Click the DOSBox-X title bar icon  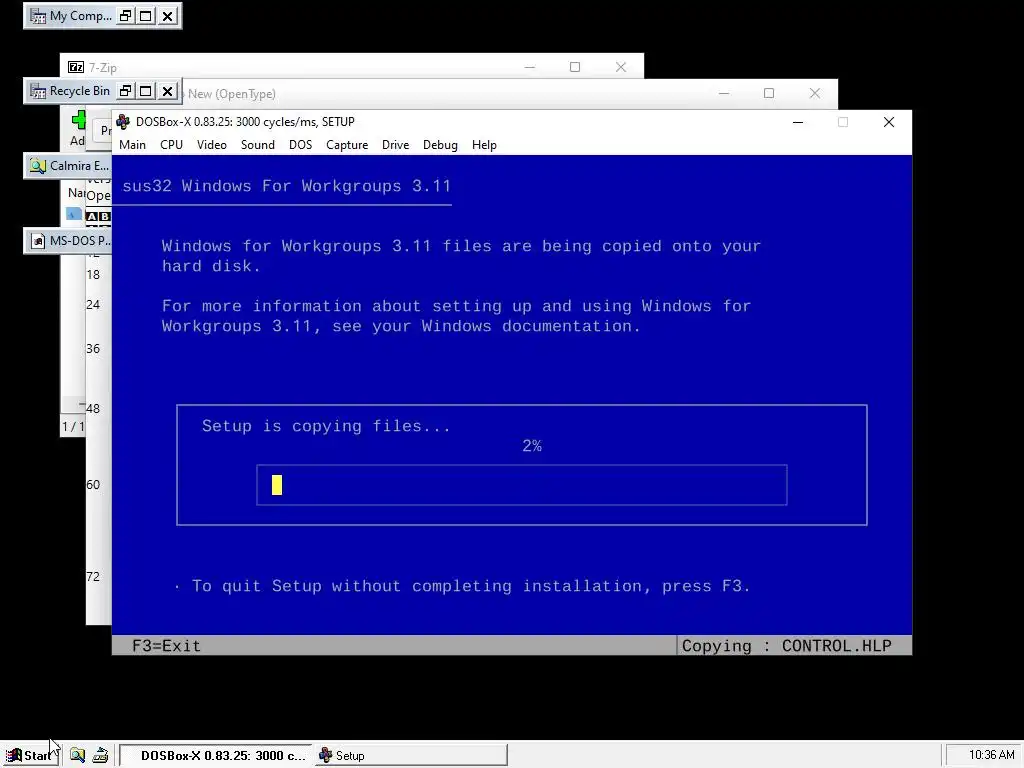[123, 122]
